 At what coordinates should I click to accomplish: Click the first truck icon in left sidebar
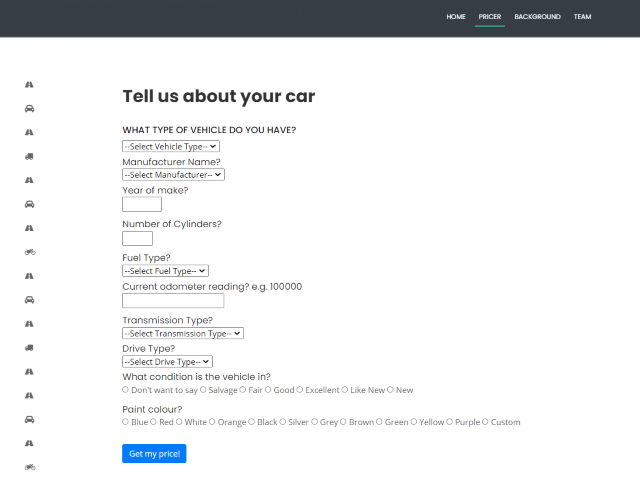pyautogui.click(x=30, y=156)
